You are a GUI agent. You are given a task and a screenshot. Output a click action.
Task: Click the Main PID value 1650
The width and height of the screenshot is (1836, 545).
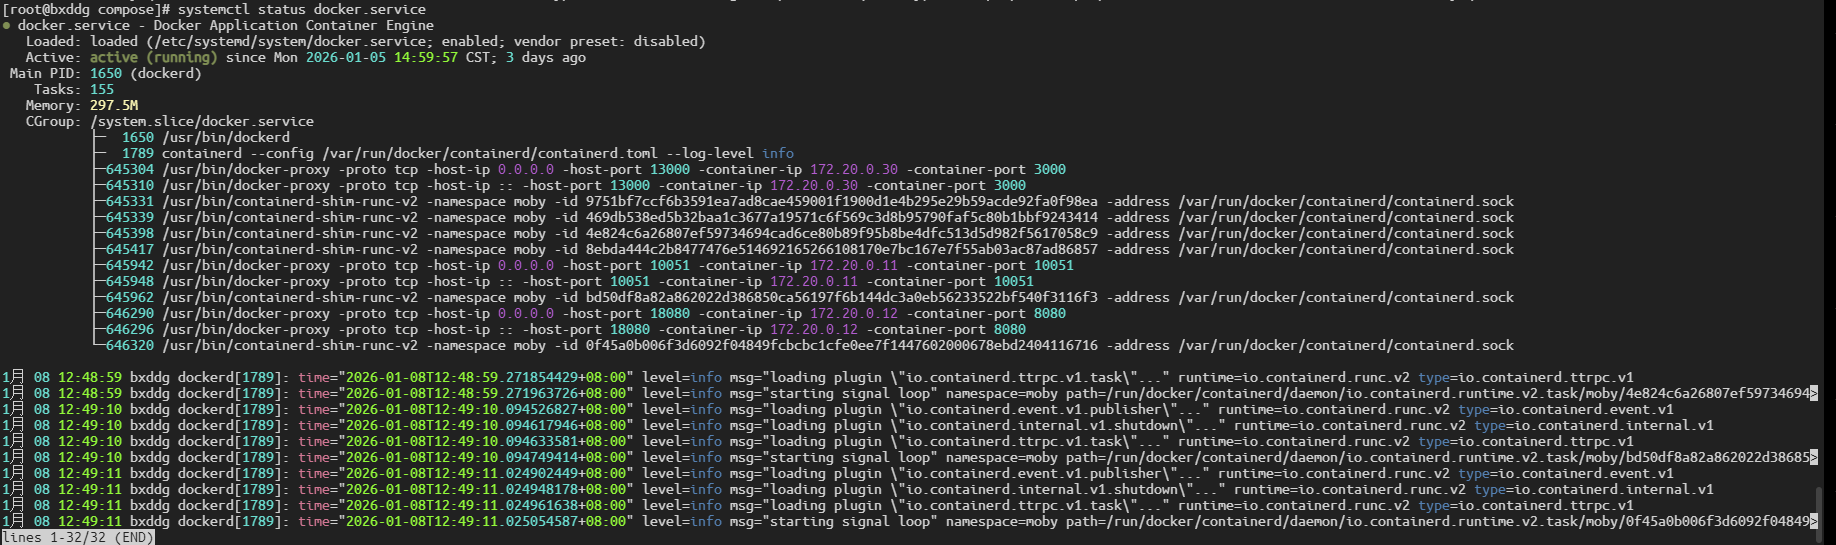point(106,74)
